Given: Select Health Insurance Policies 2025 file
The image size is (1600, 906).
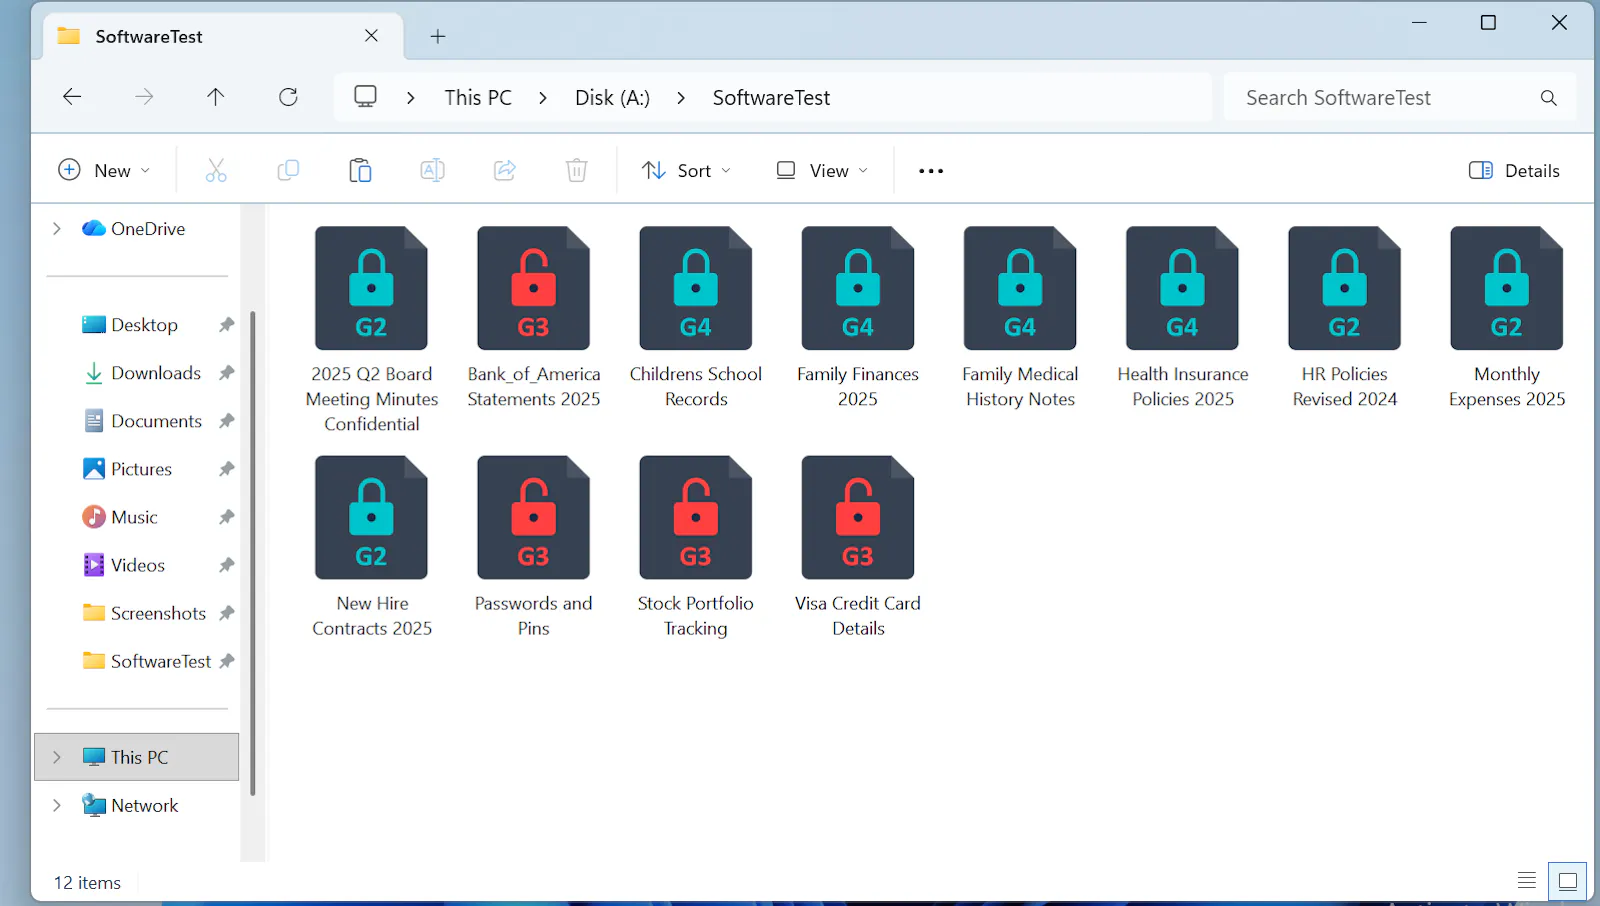Looking at the screenshot, I should 1183,317.
